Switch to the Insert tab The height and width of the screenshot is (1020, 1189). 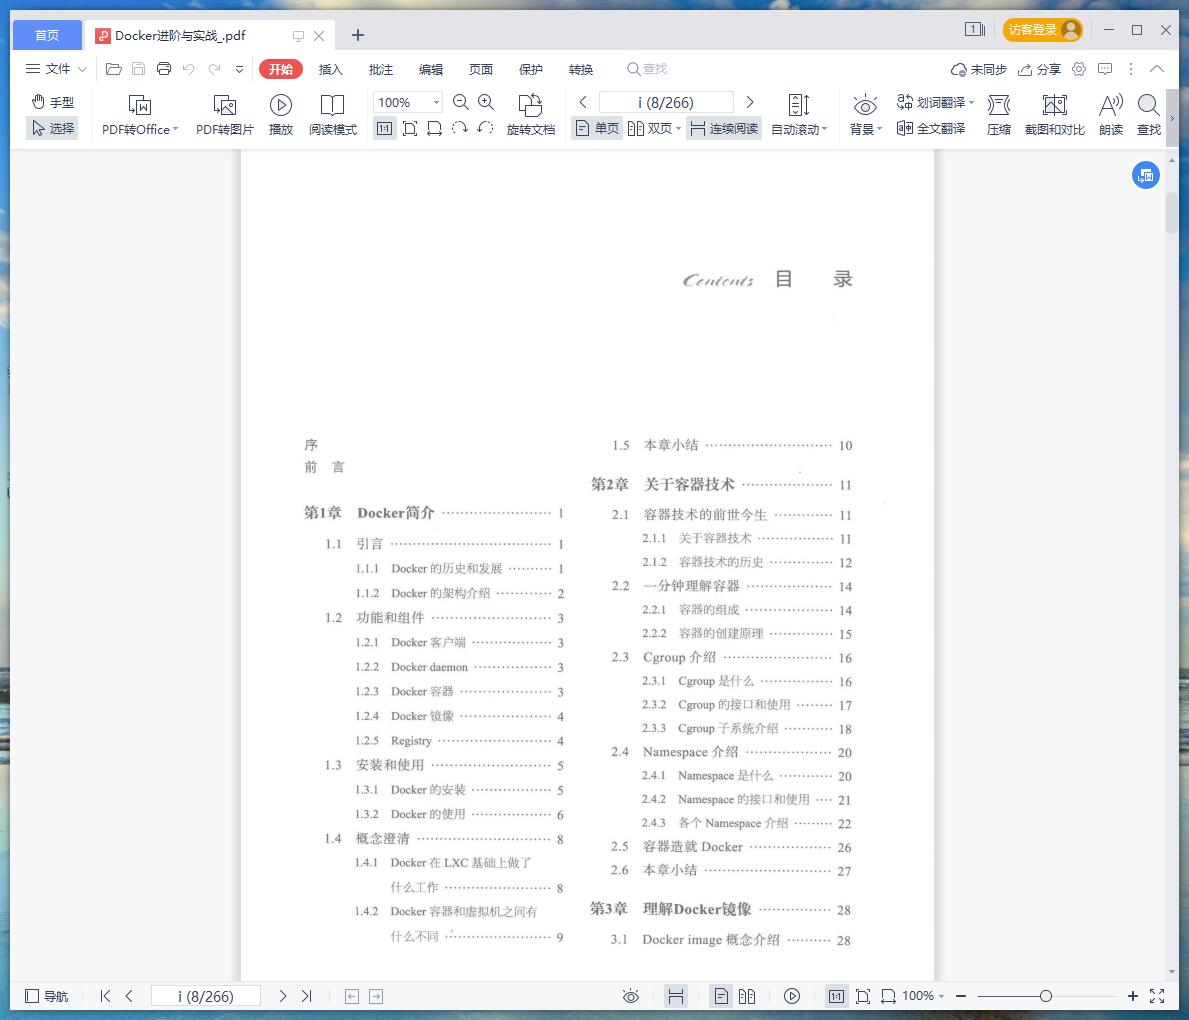[x=331, y=69]
